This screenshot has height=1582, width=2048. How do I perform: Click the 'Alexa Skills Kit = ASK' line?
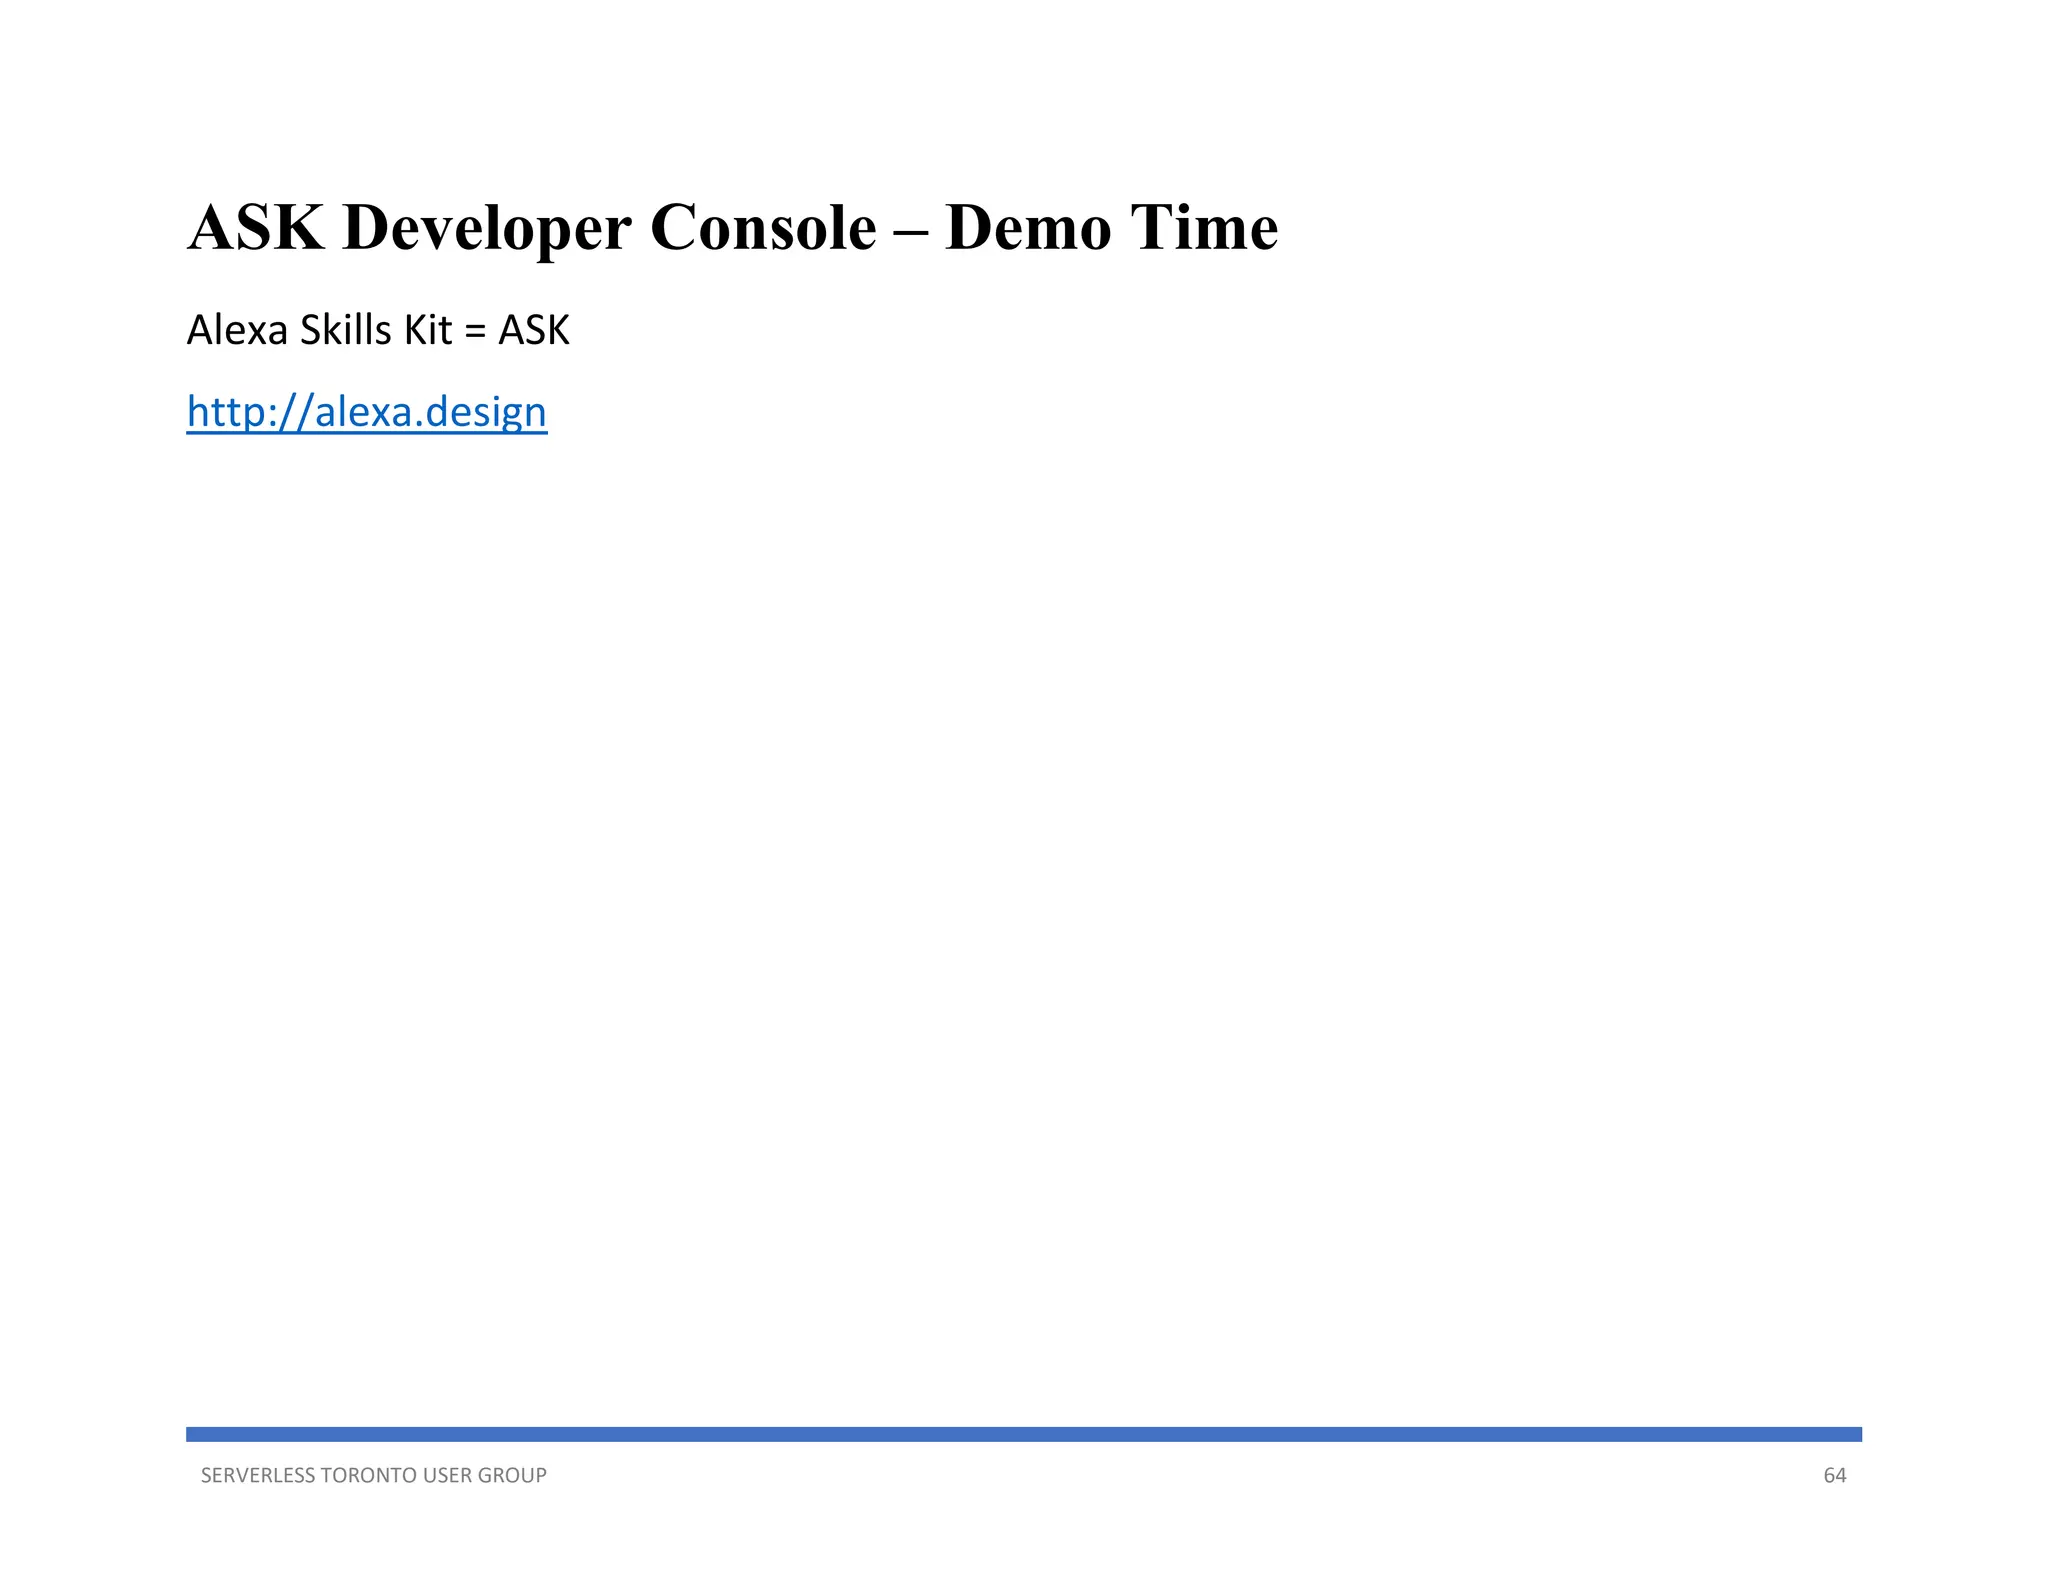point(378,330)
